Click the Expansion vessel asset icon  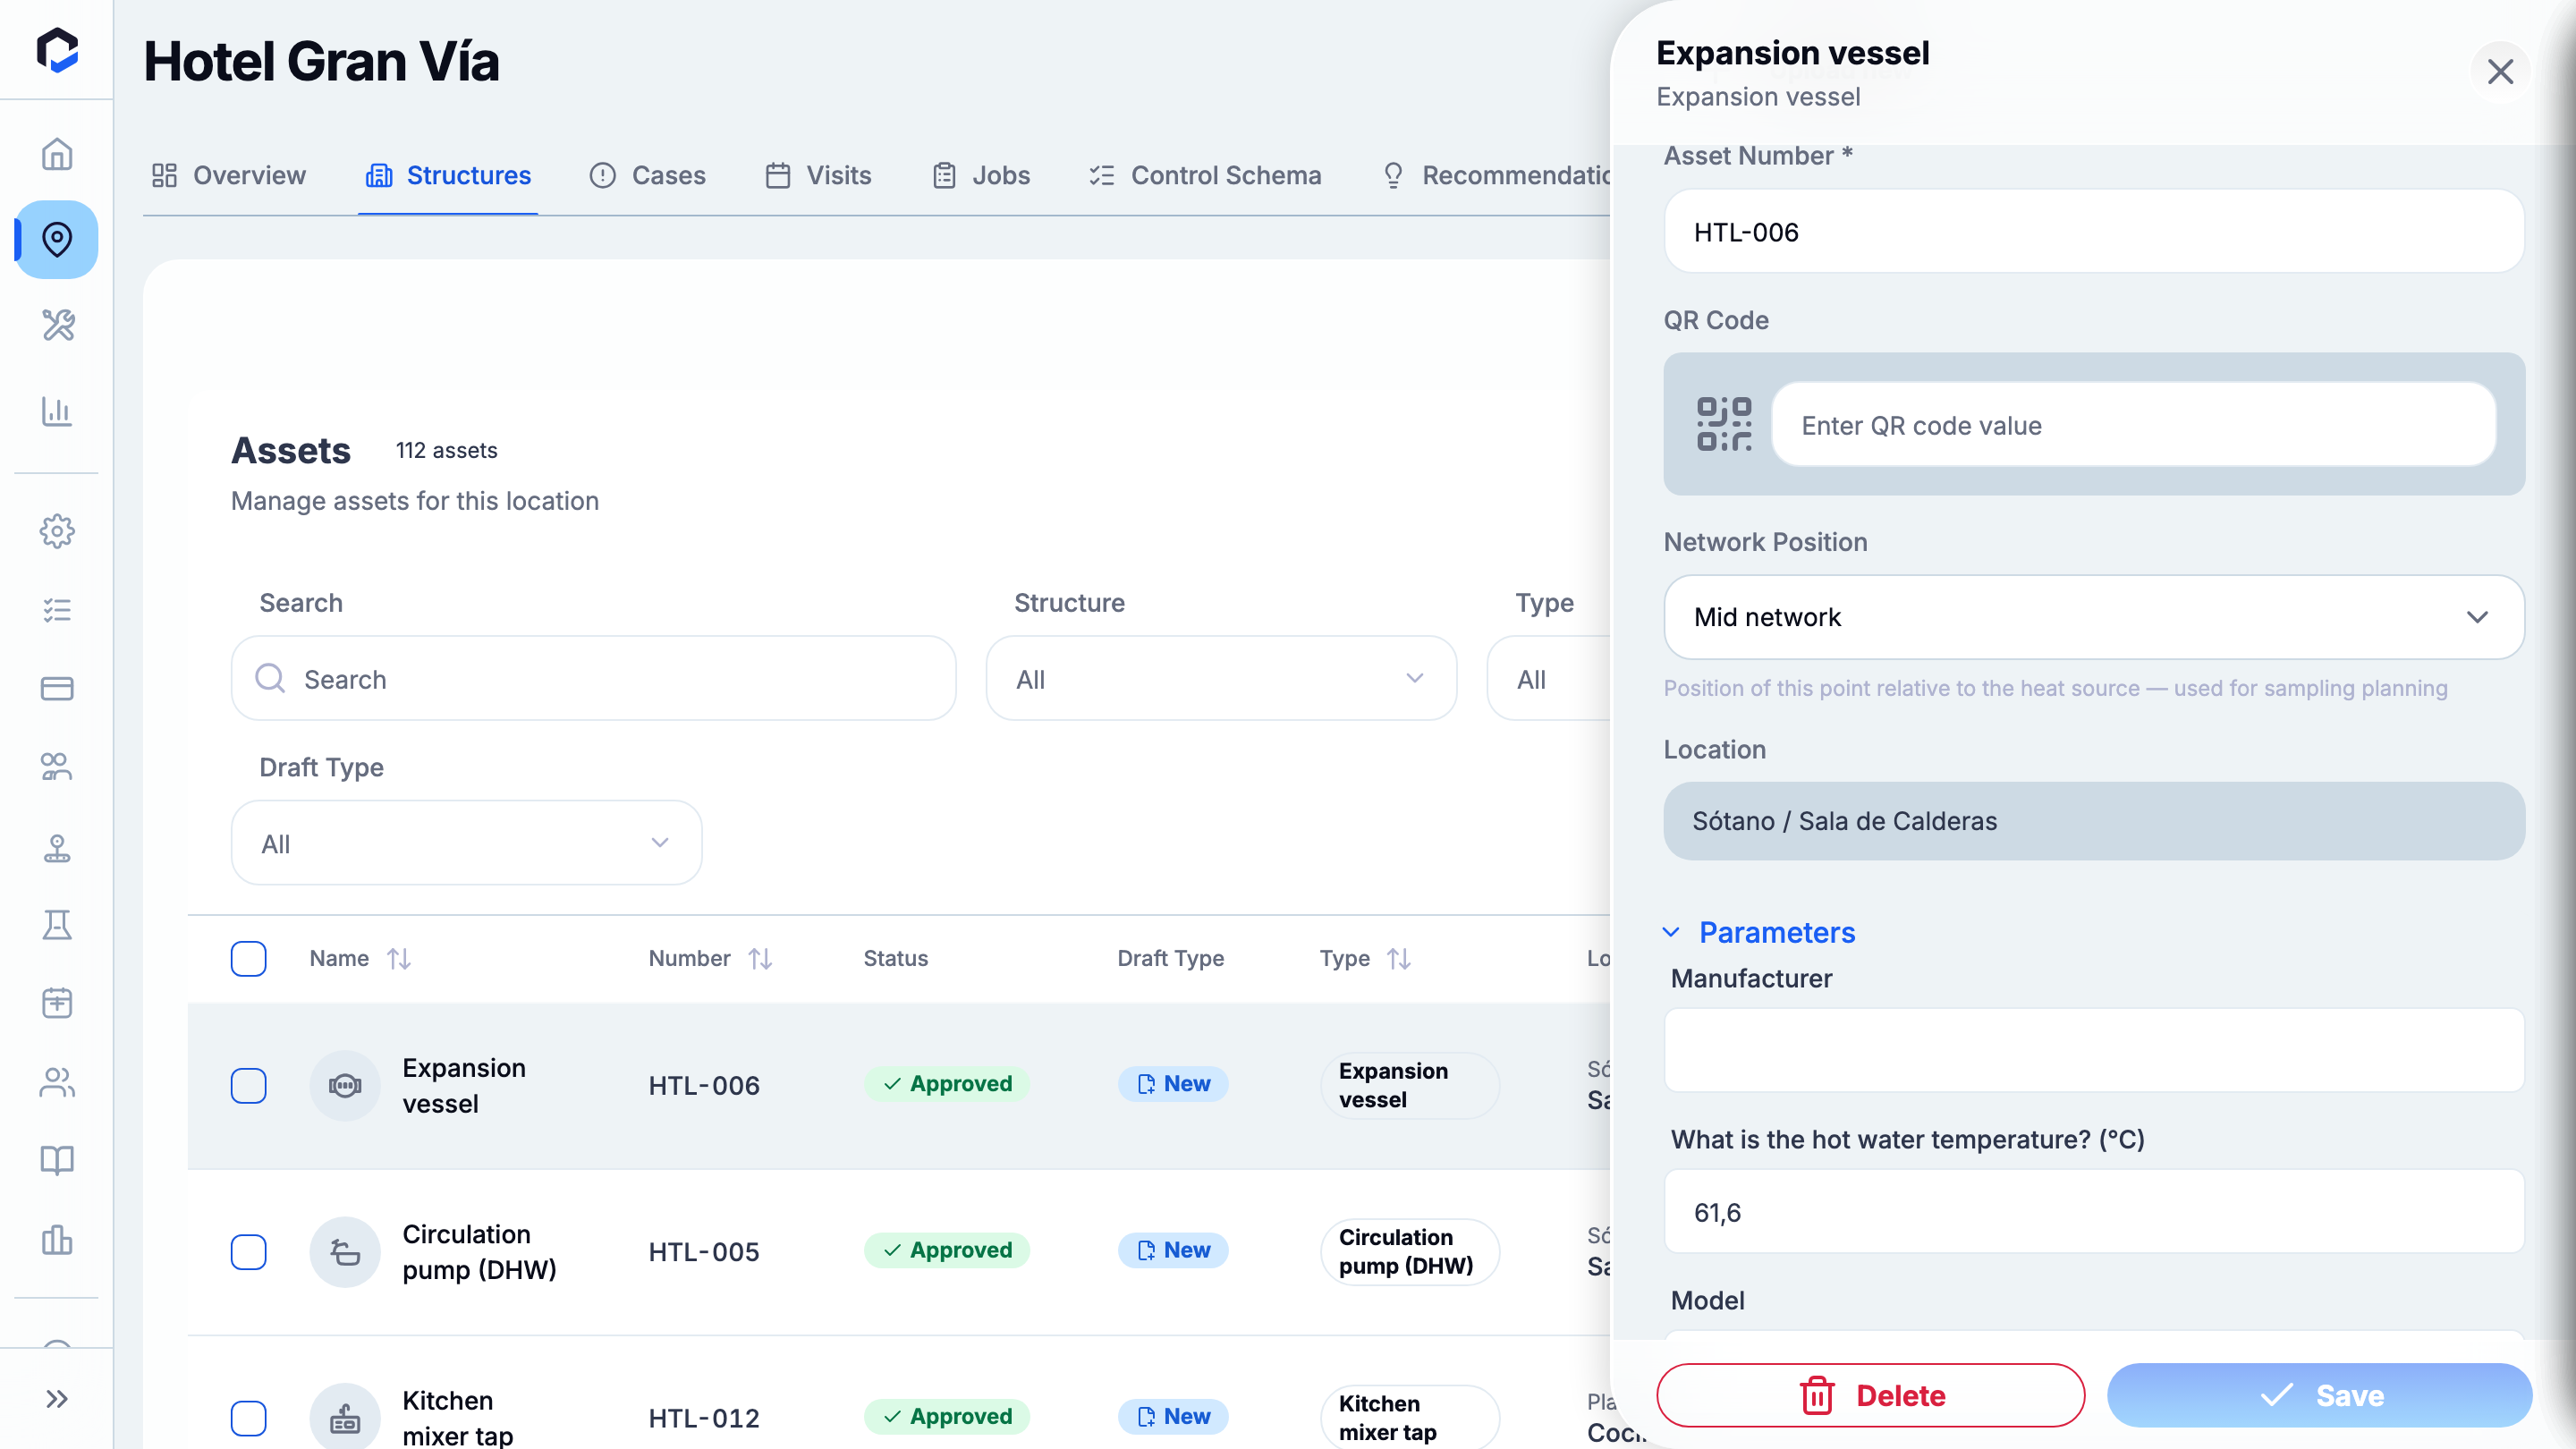tap(345, 1085)
